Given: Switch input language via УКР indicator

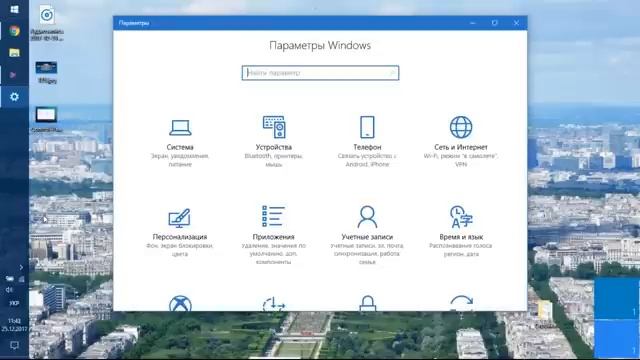Looking at the screenshot, I should (14, 303).
